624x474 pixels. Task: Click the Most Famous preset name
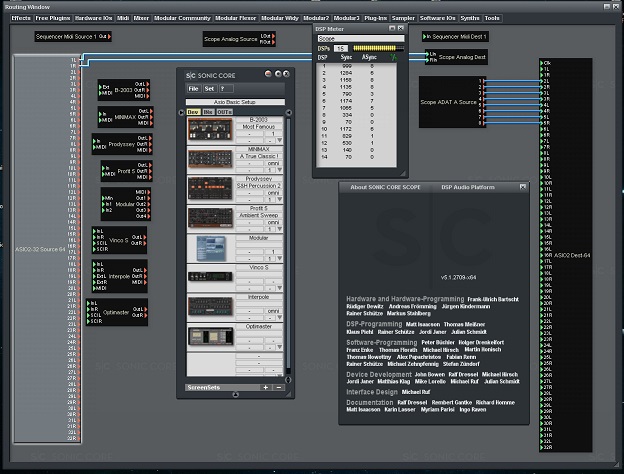tap(259, 127)
